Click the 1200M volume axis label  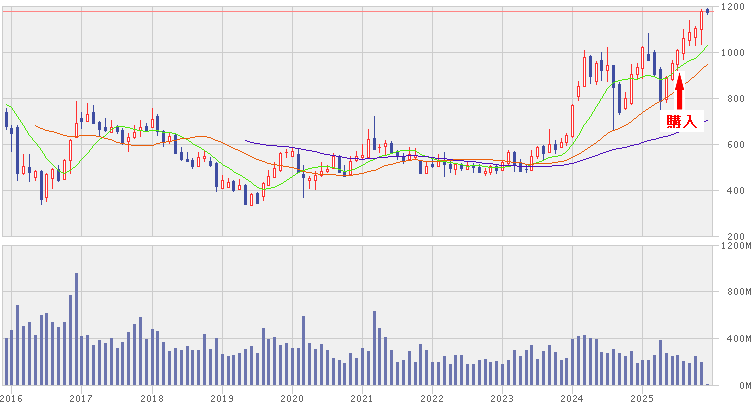[x=737, y=245]
